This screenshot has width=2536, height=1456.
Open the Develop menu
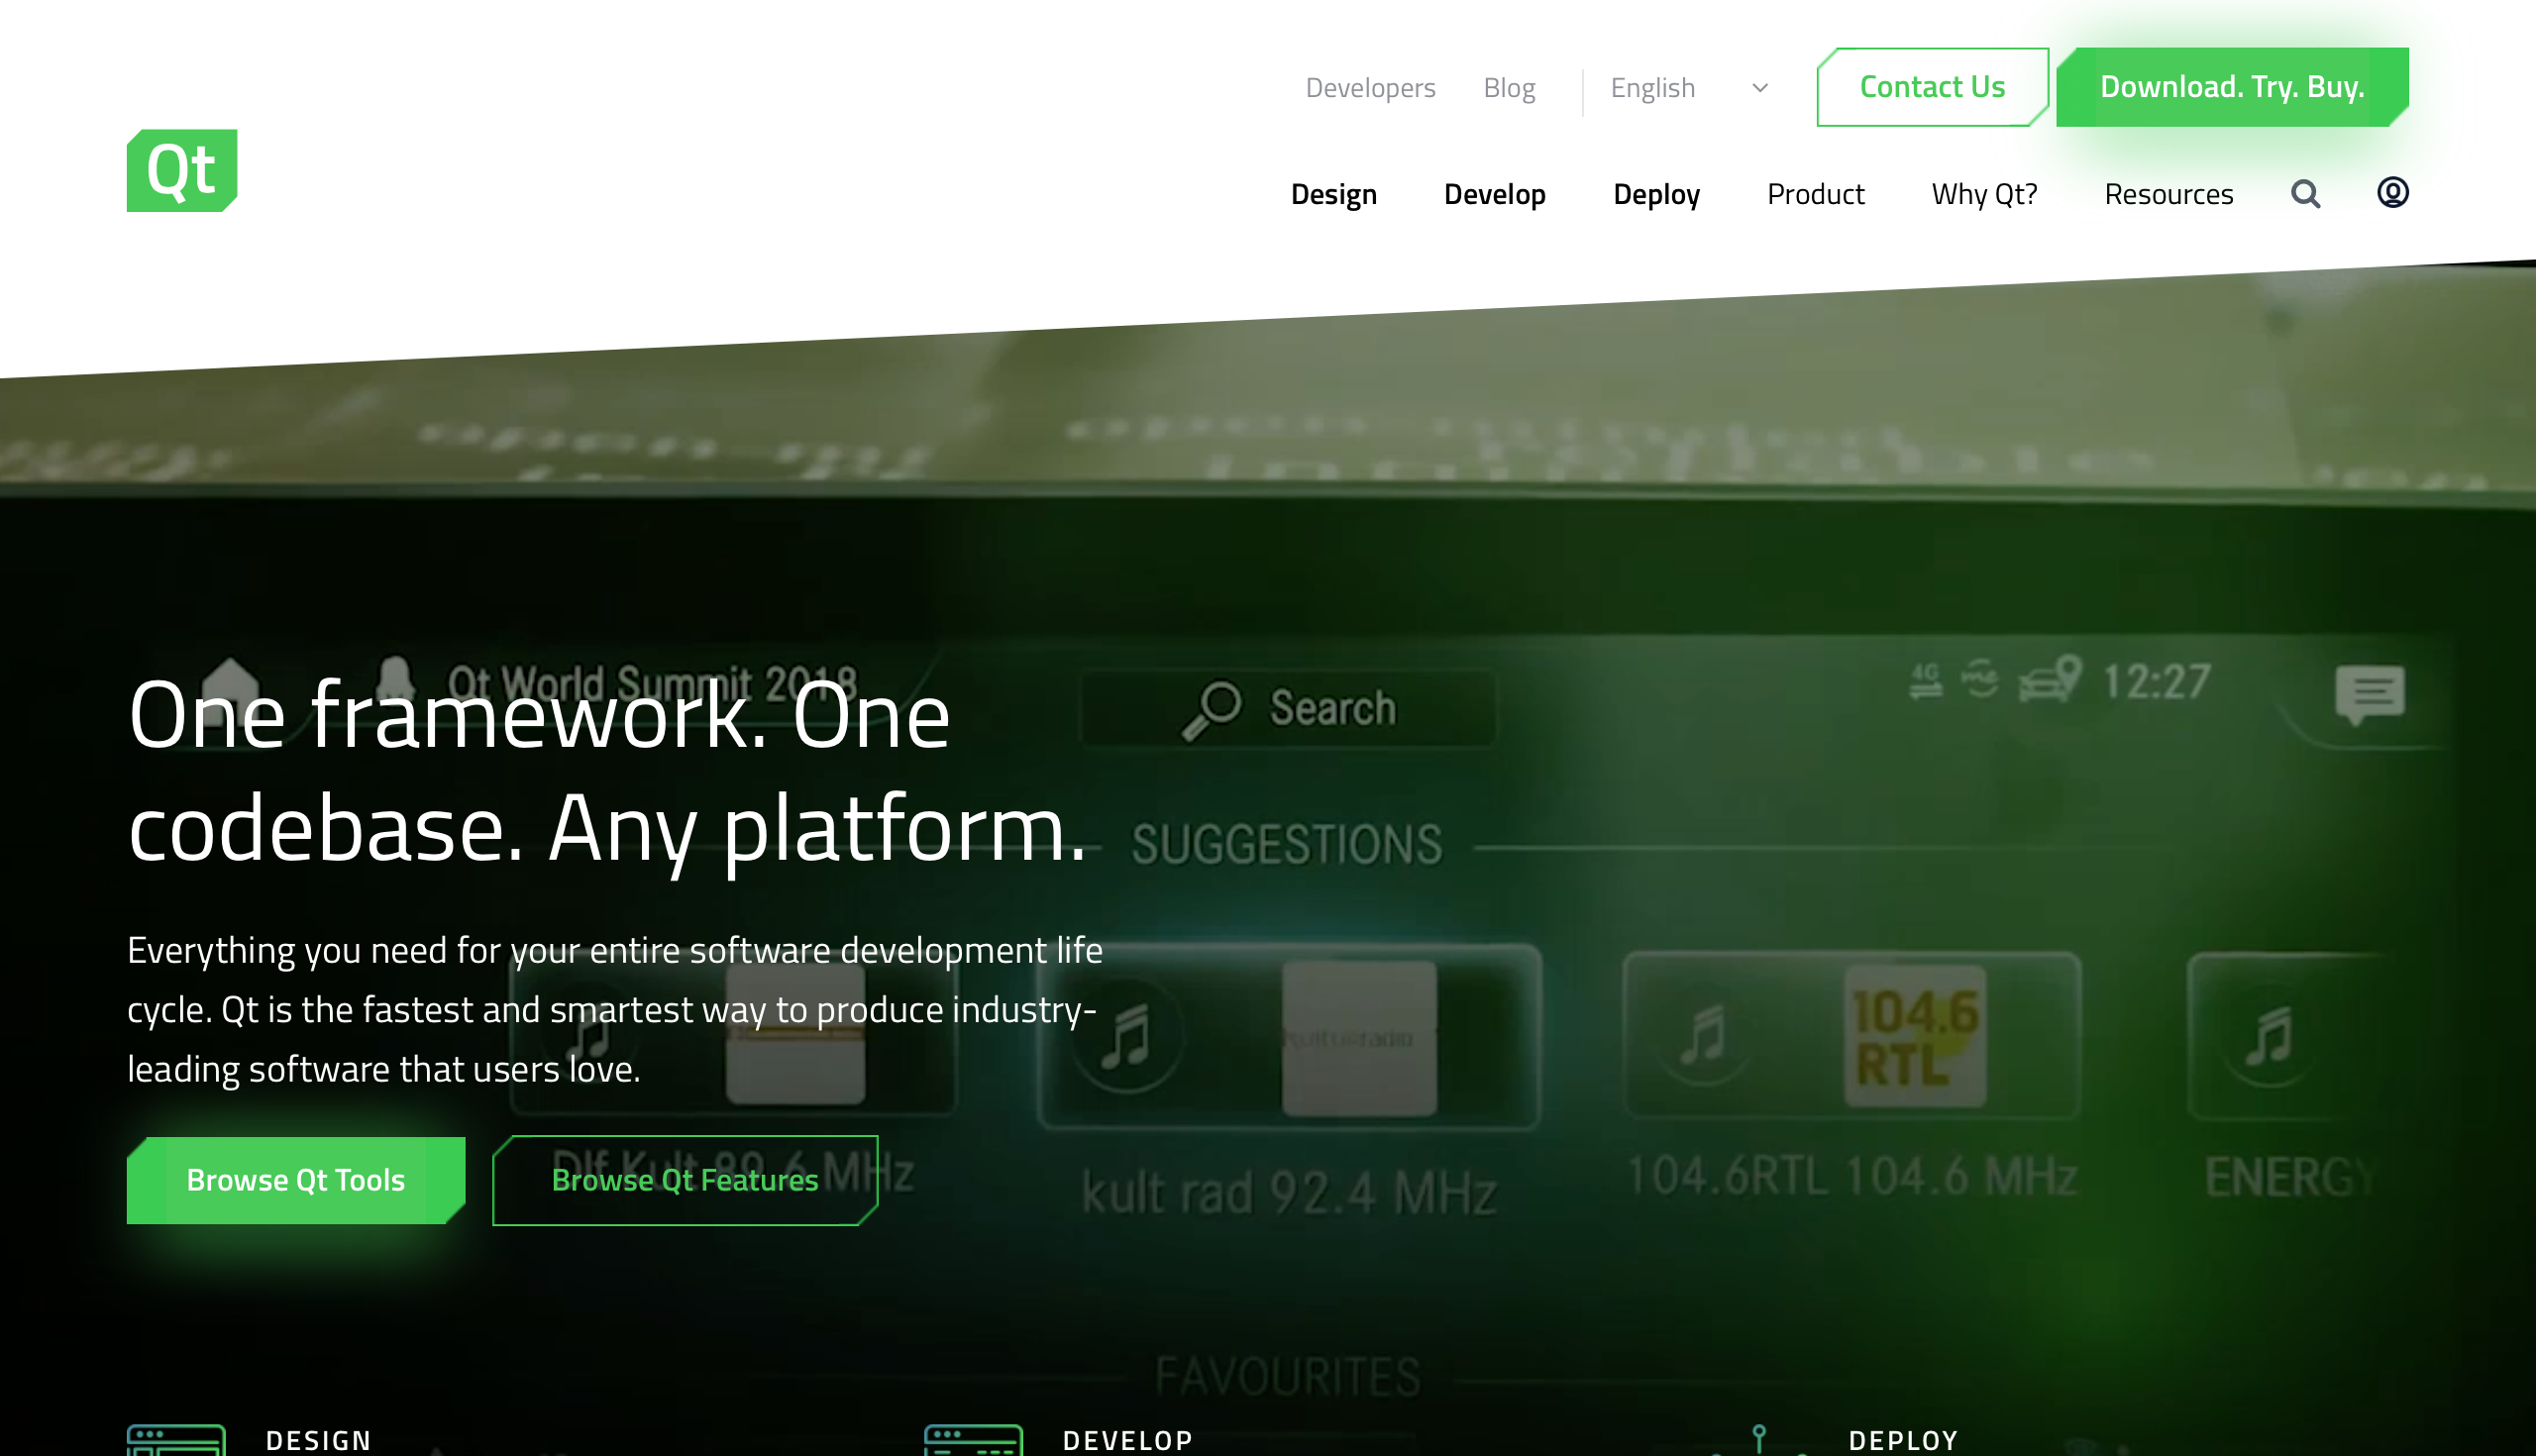pyautogui.click(x=1494, y=194)
